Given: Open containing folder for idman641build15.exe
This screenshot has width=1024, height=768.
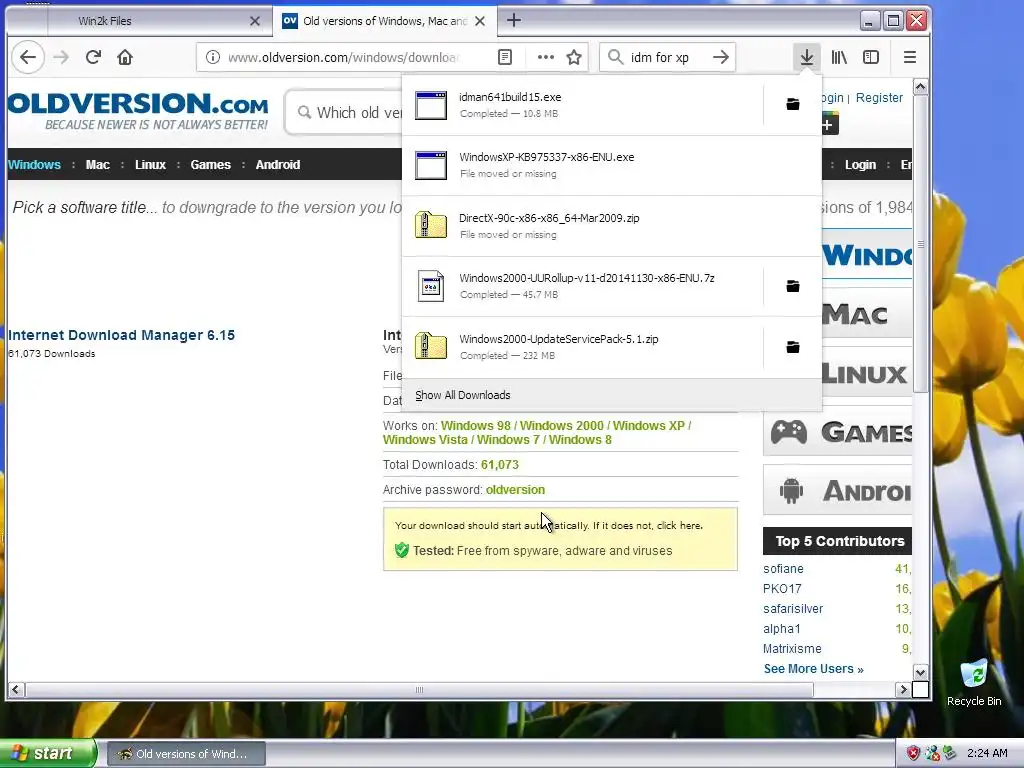Looking at the screenshot, I should click(x=793, y=104).
